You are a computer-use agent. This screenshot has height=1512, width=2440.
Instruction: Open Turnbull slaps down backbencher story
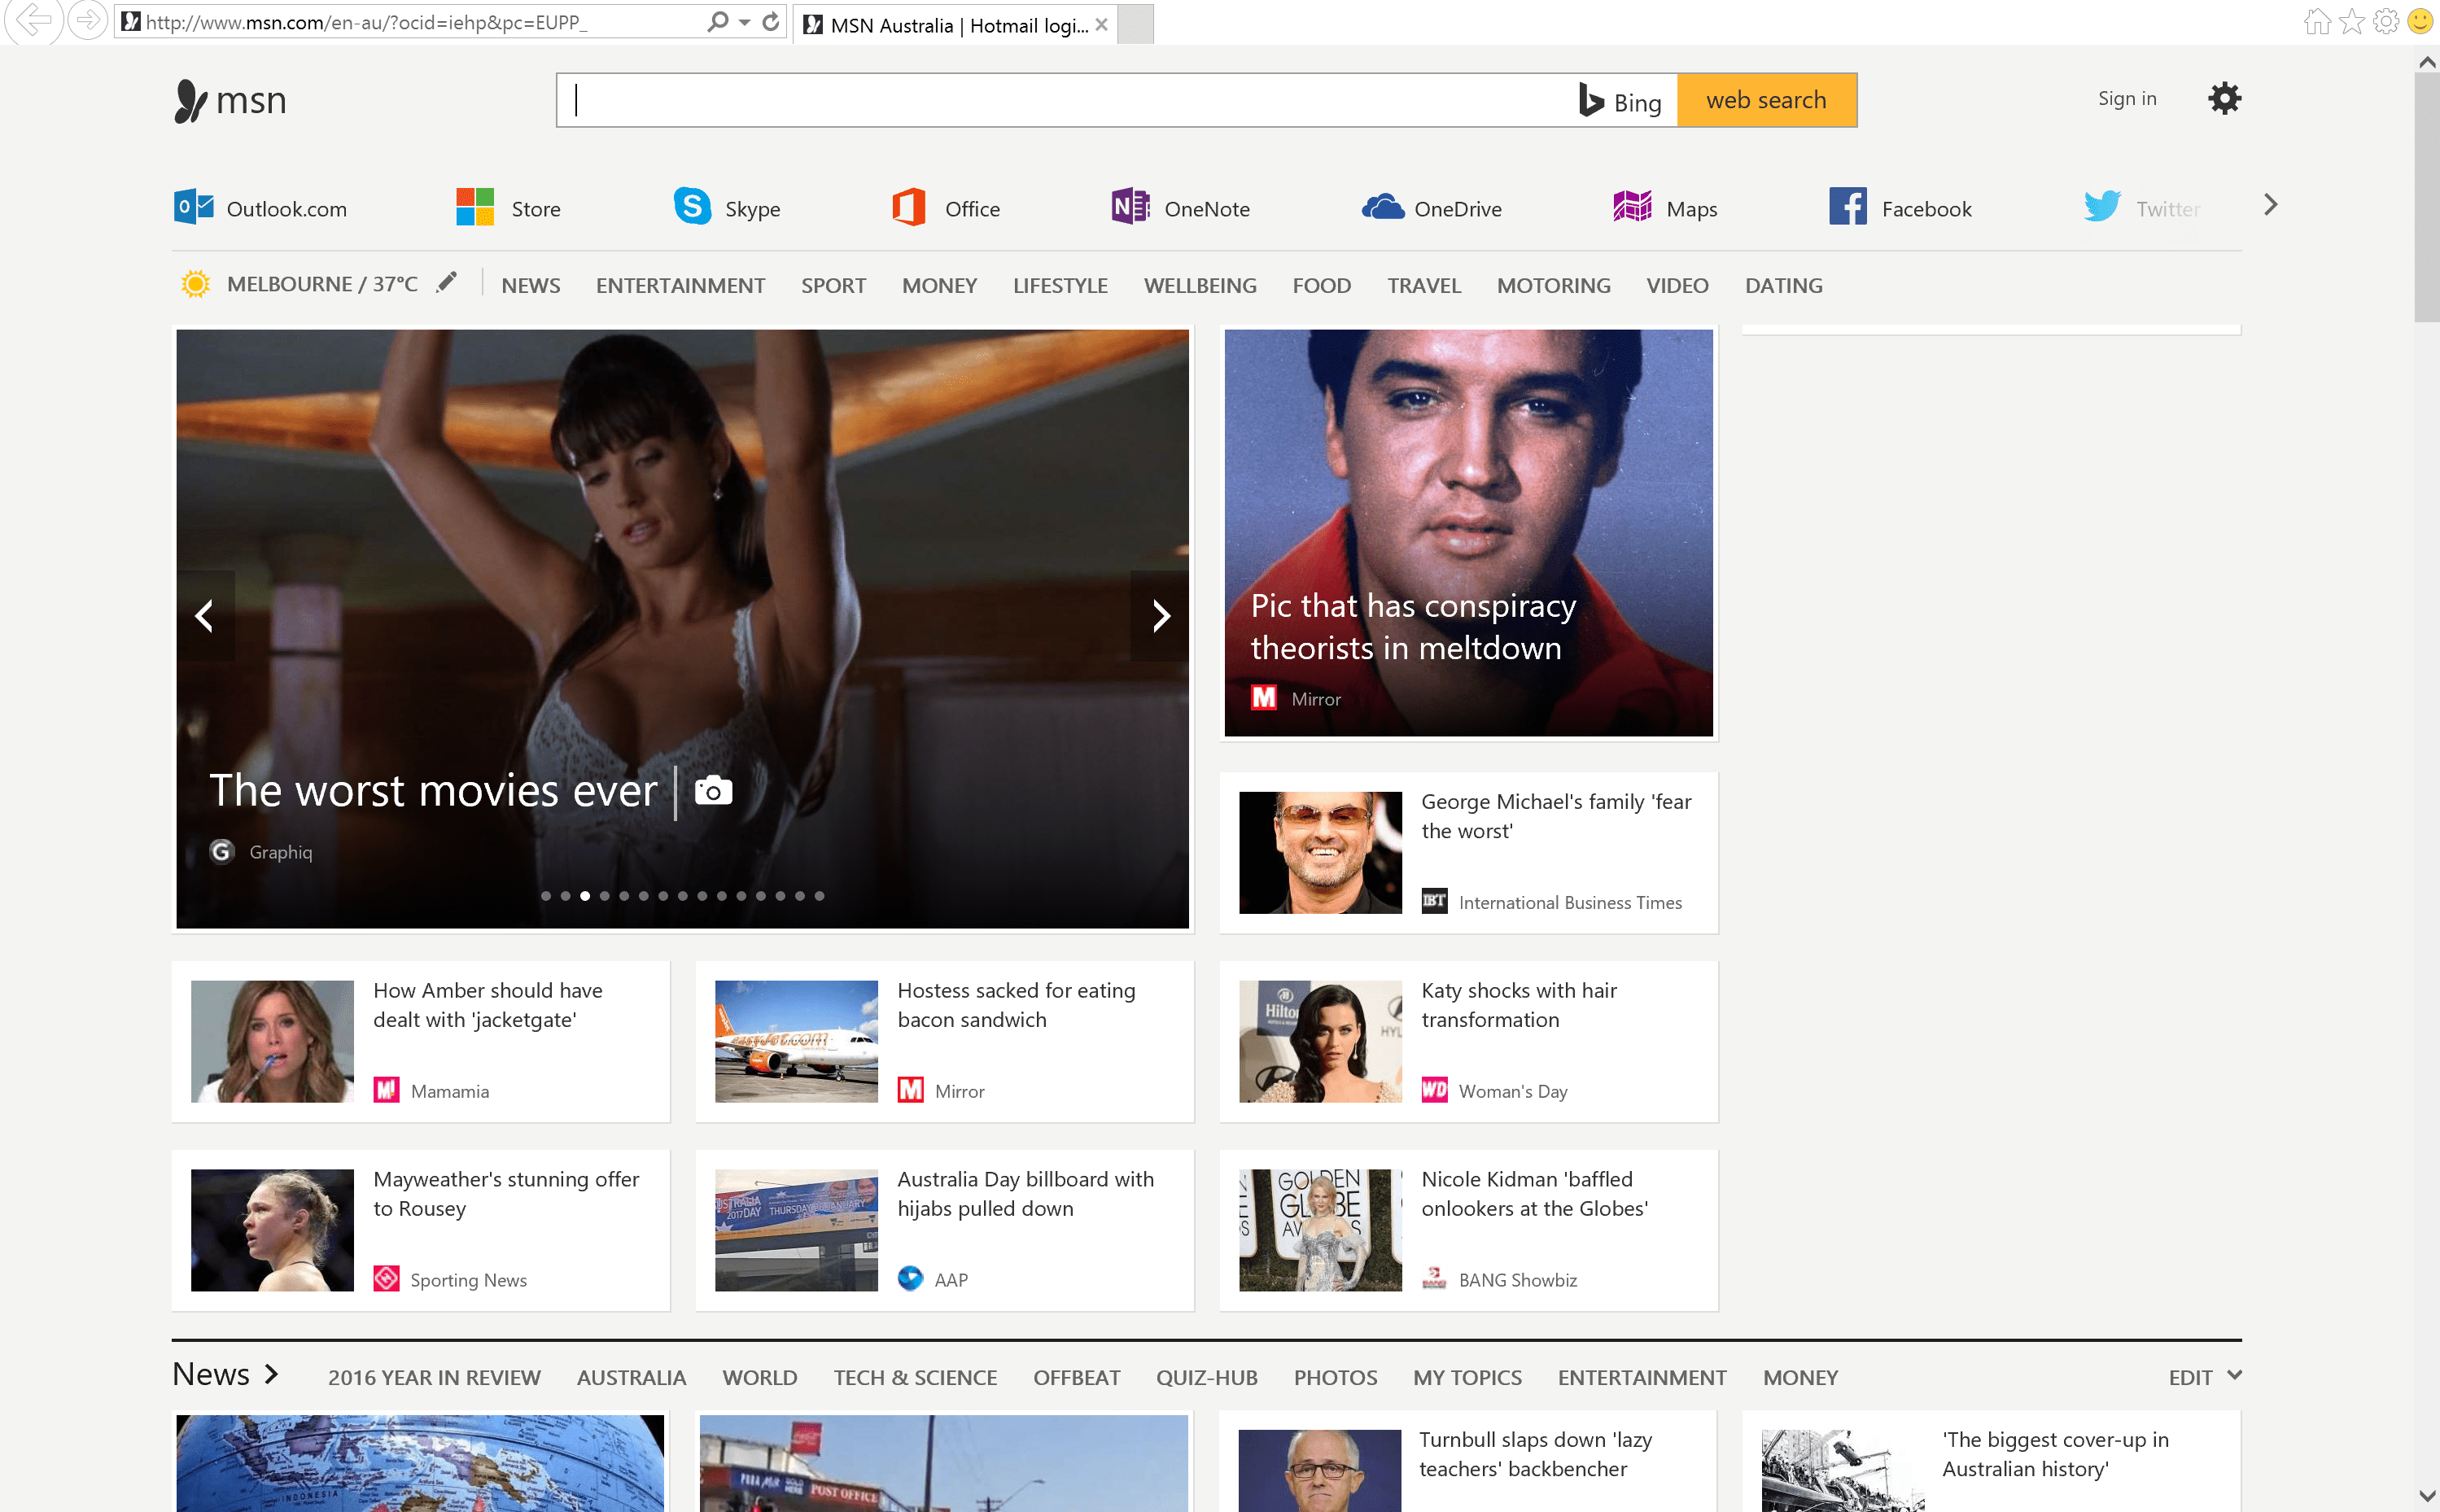coord(1468,1461)
